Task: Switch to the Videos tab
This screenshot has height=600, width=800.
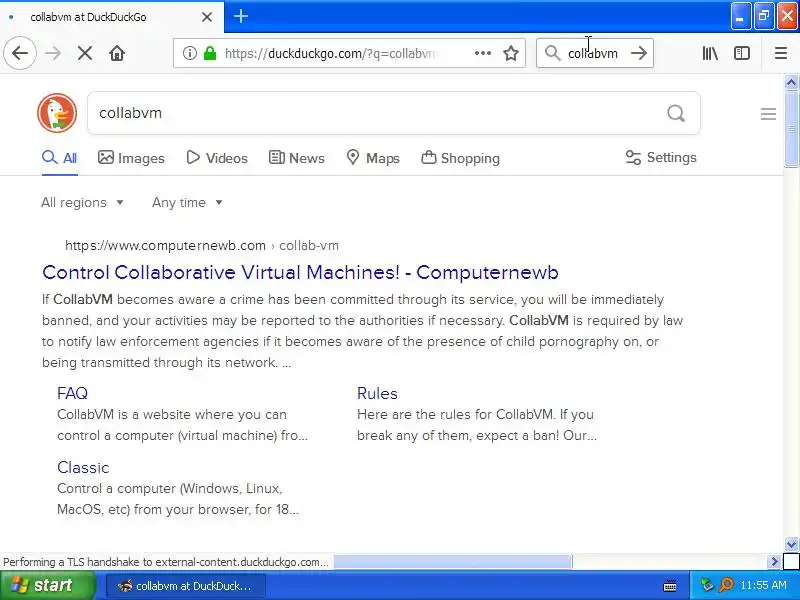Action: (217, 158)
